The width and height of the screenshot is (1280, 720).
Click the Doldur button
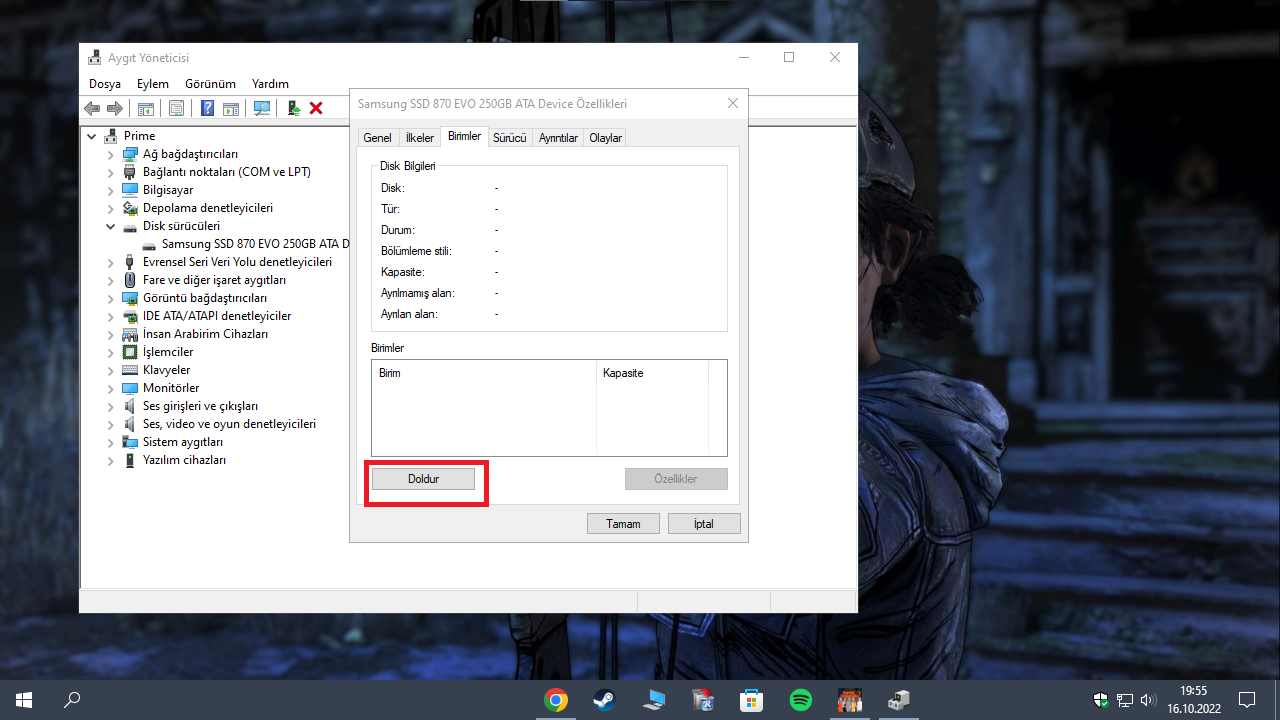423,479
